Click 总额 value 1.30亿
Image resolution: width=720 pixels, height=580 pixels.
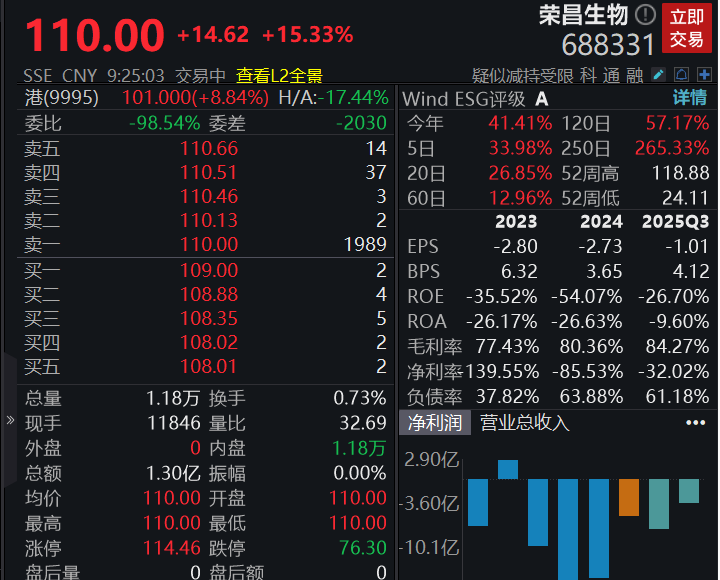tap(173, 473)
